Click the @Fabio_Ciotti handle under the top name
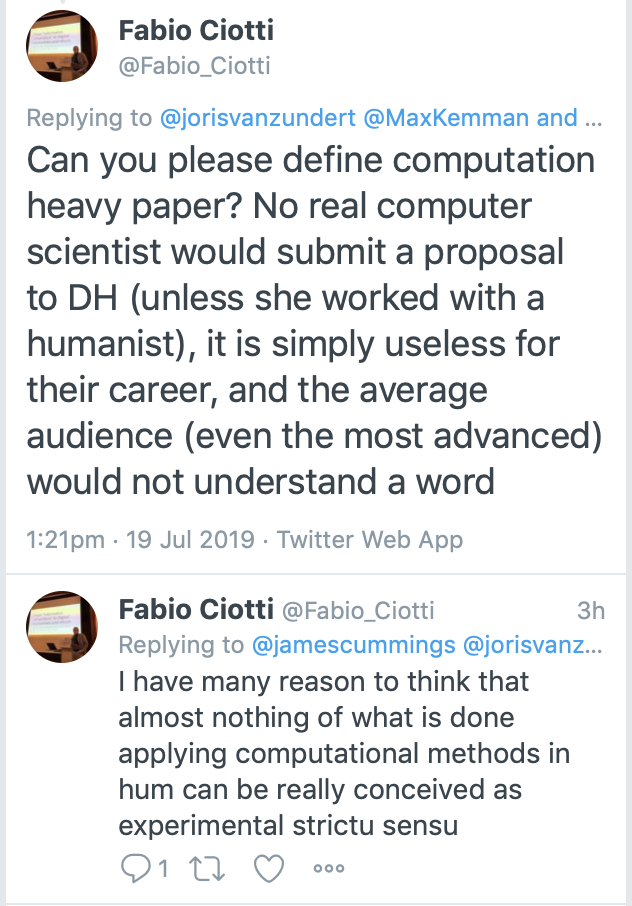Image resolution: width=632 pixels, height=906 pixels. pos(194,66)
